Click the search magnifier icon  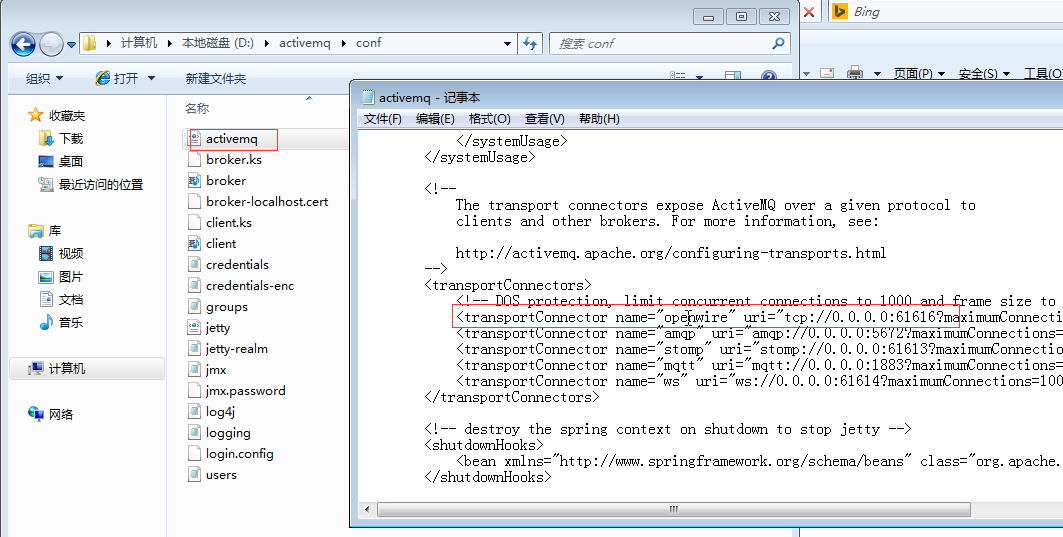[779, 43]
